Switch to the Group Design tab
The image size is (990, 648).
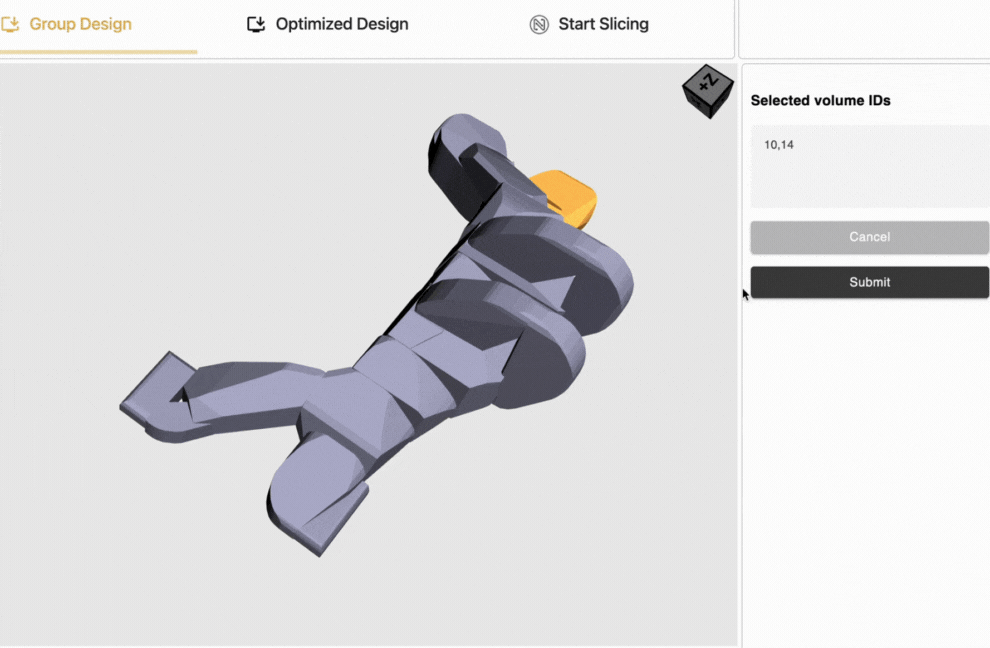80,24
